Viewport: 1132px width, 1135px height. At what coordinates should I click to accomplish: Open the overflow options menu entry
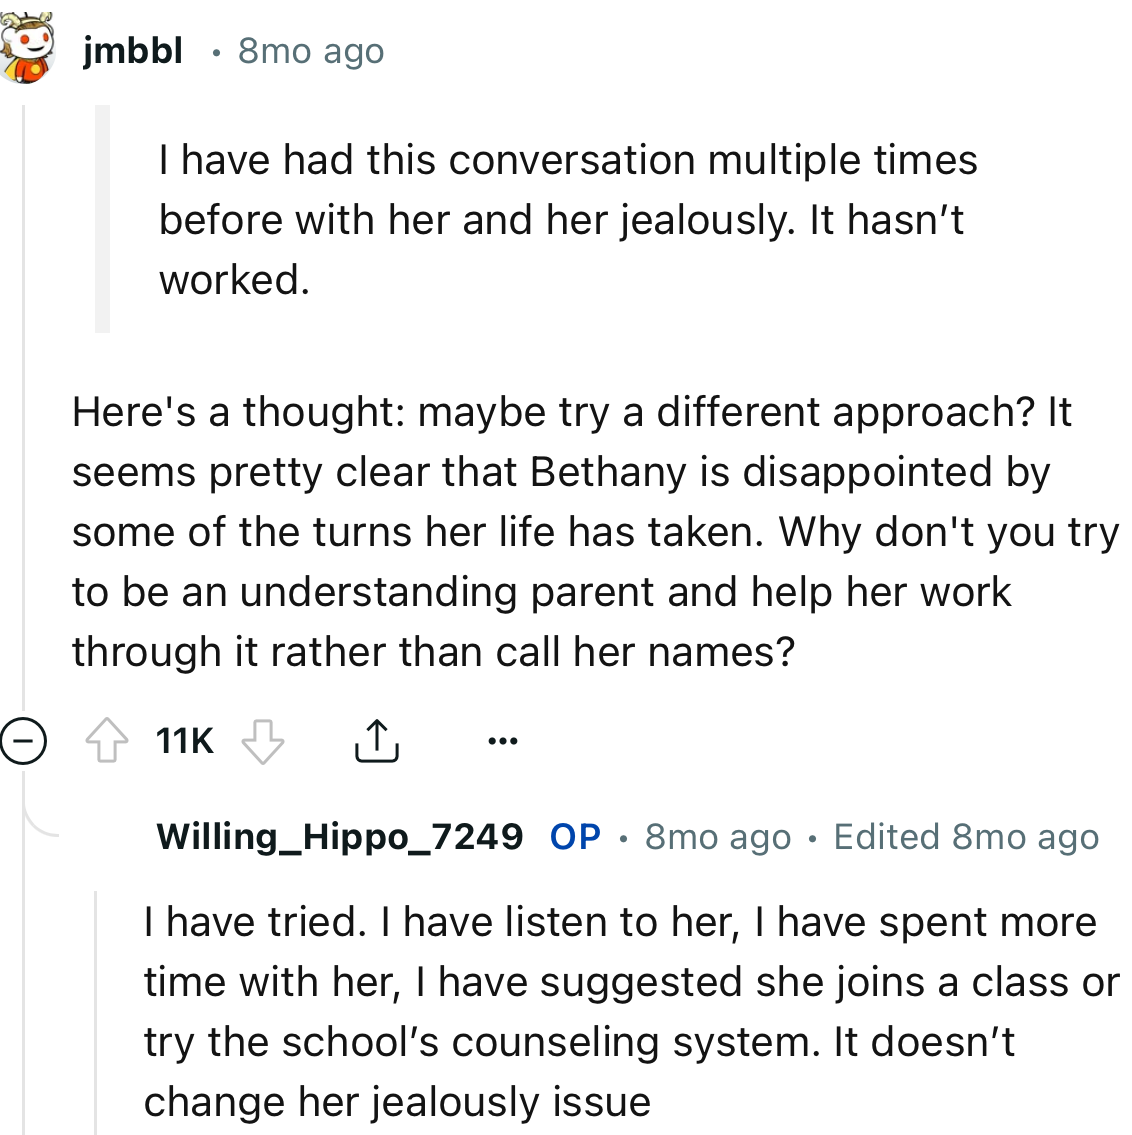click(502, 740)
